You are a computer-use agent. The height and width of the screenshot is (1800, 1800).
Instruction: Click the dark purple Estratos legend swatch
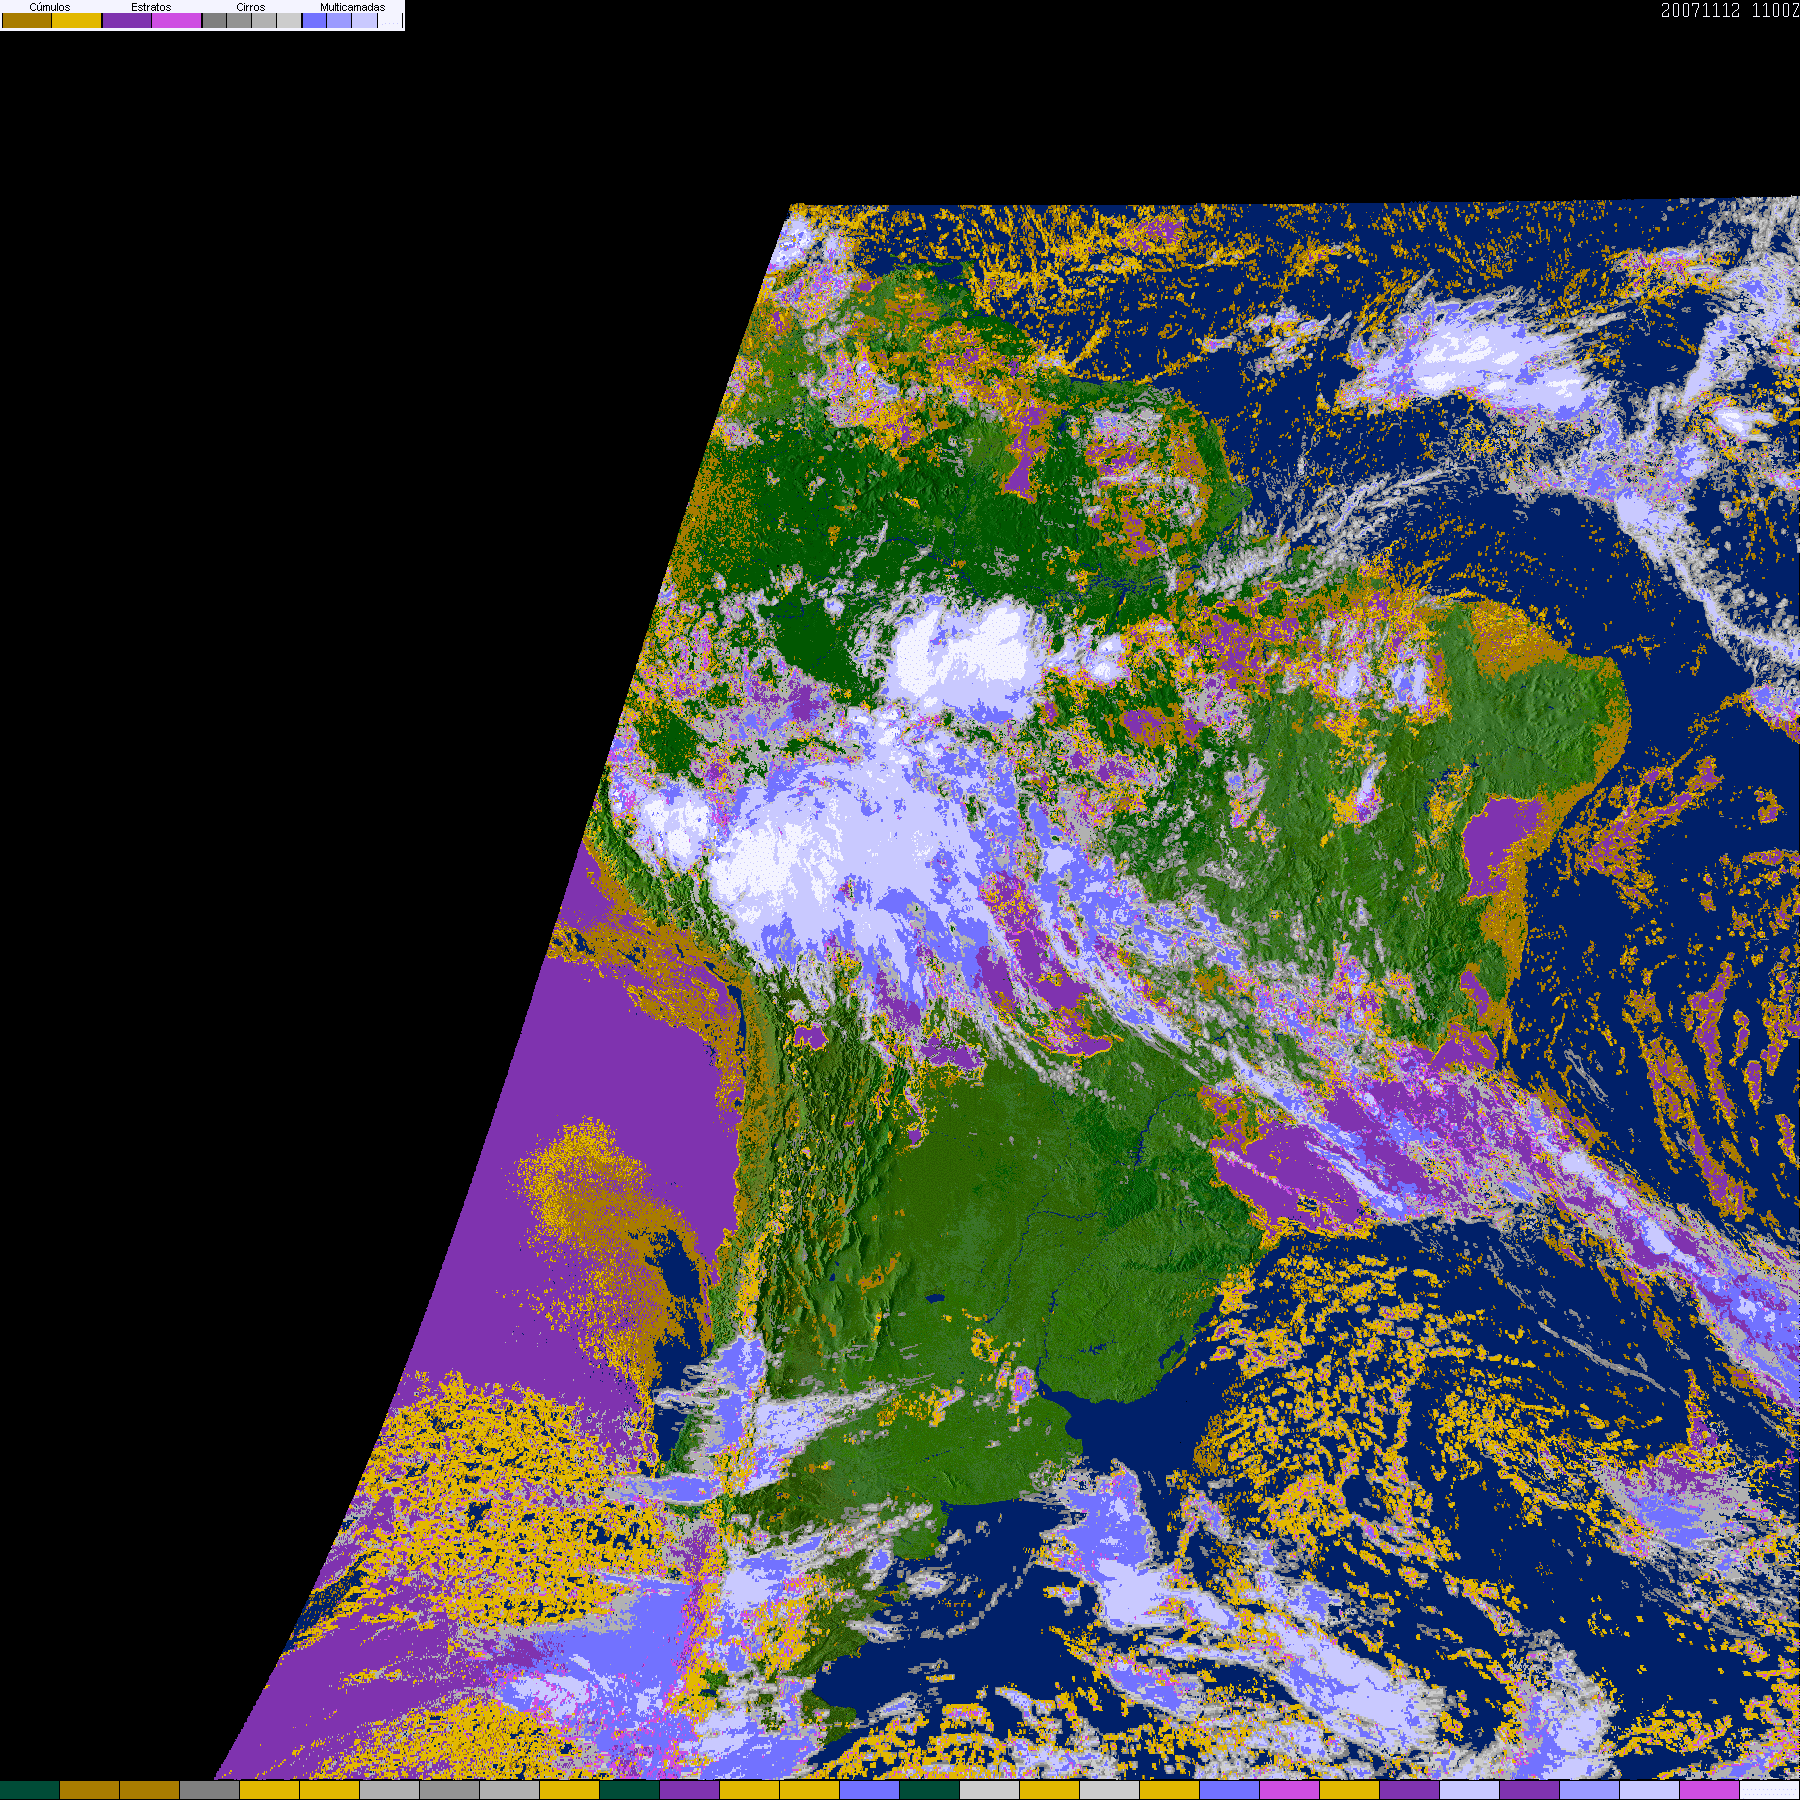[127, 20]
